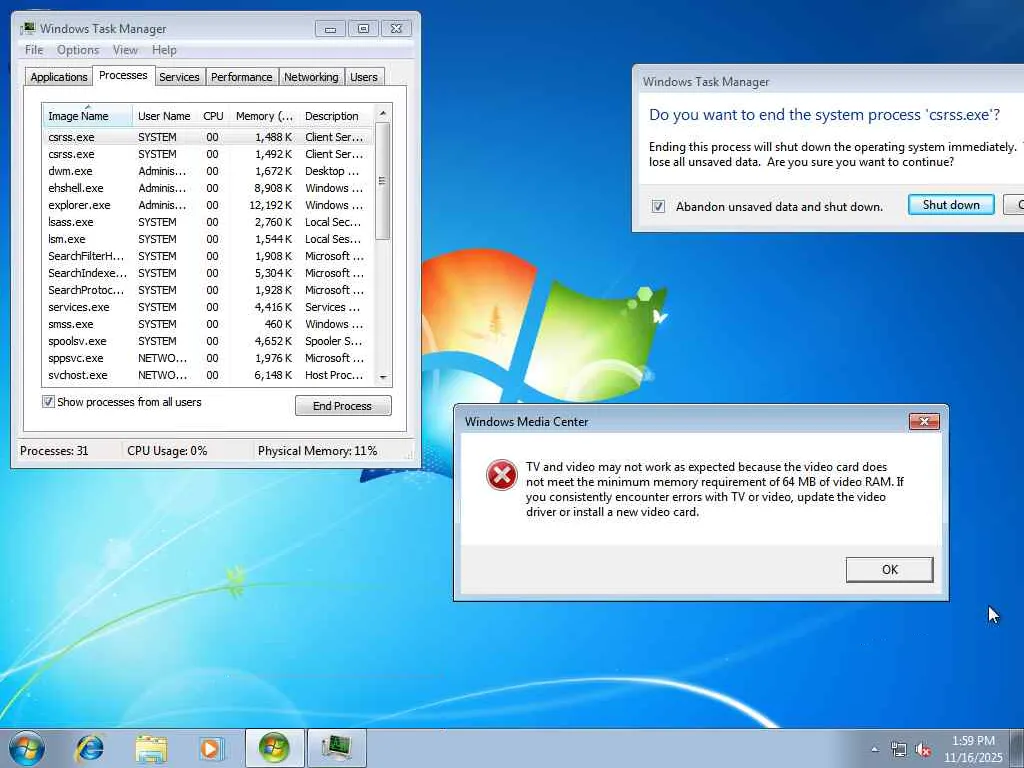Select csrss.exe row with 1,492 K memory
This screenshot has height=768, width=1024.
[x=208, y=154]
